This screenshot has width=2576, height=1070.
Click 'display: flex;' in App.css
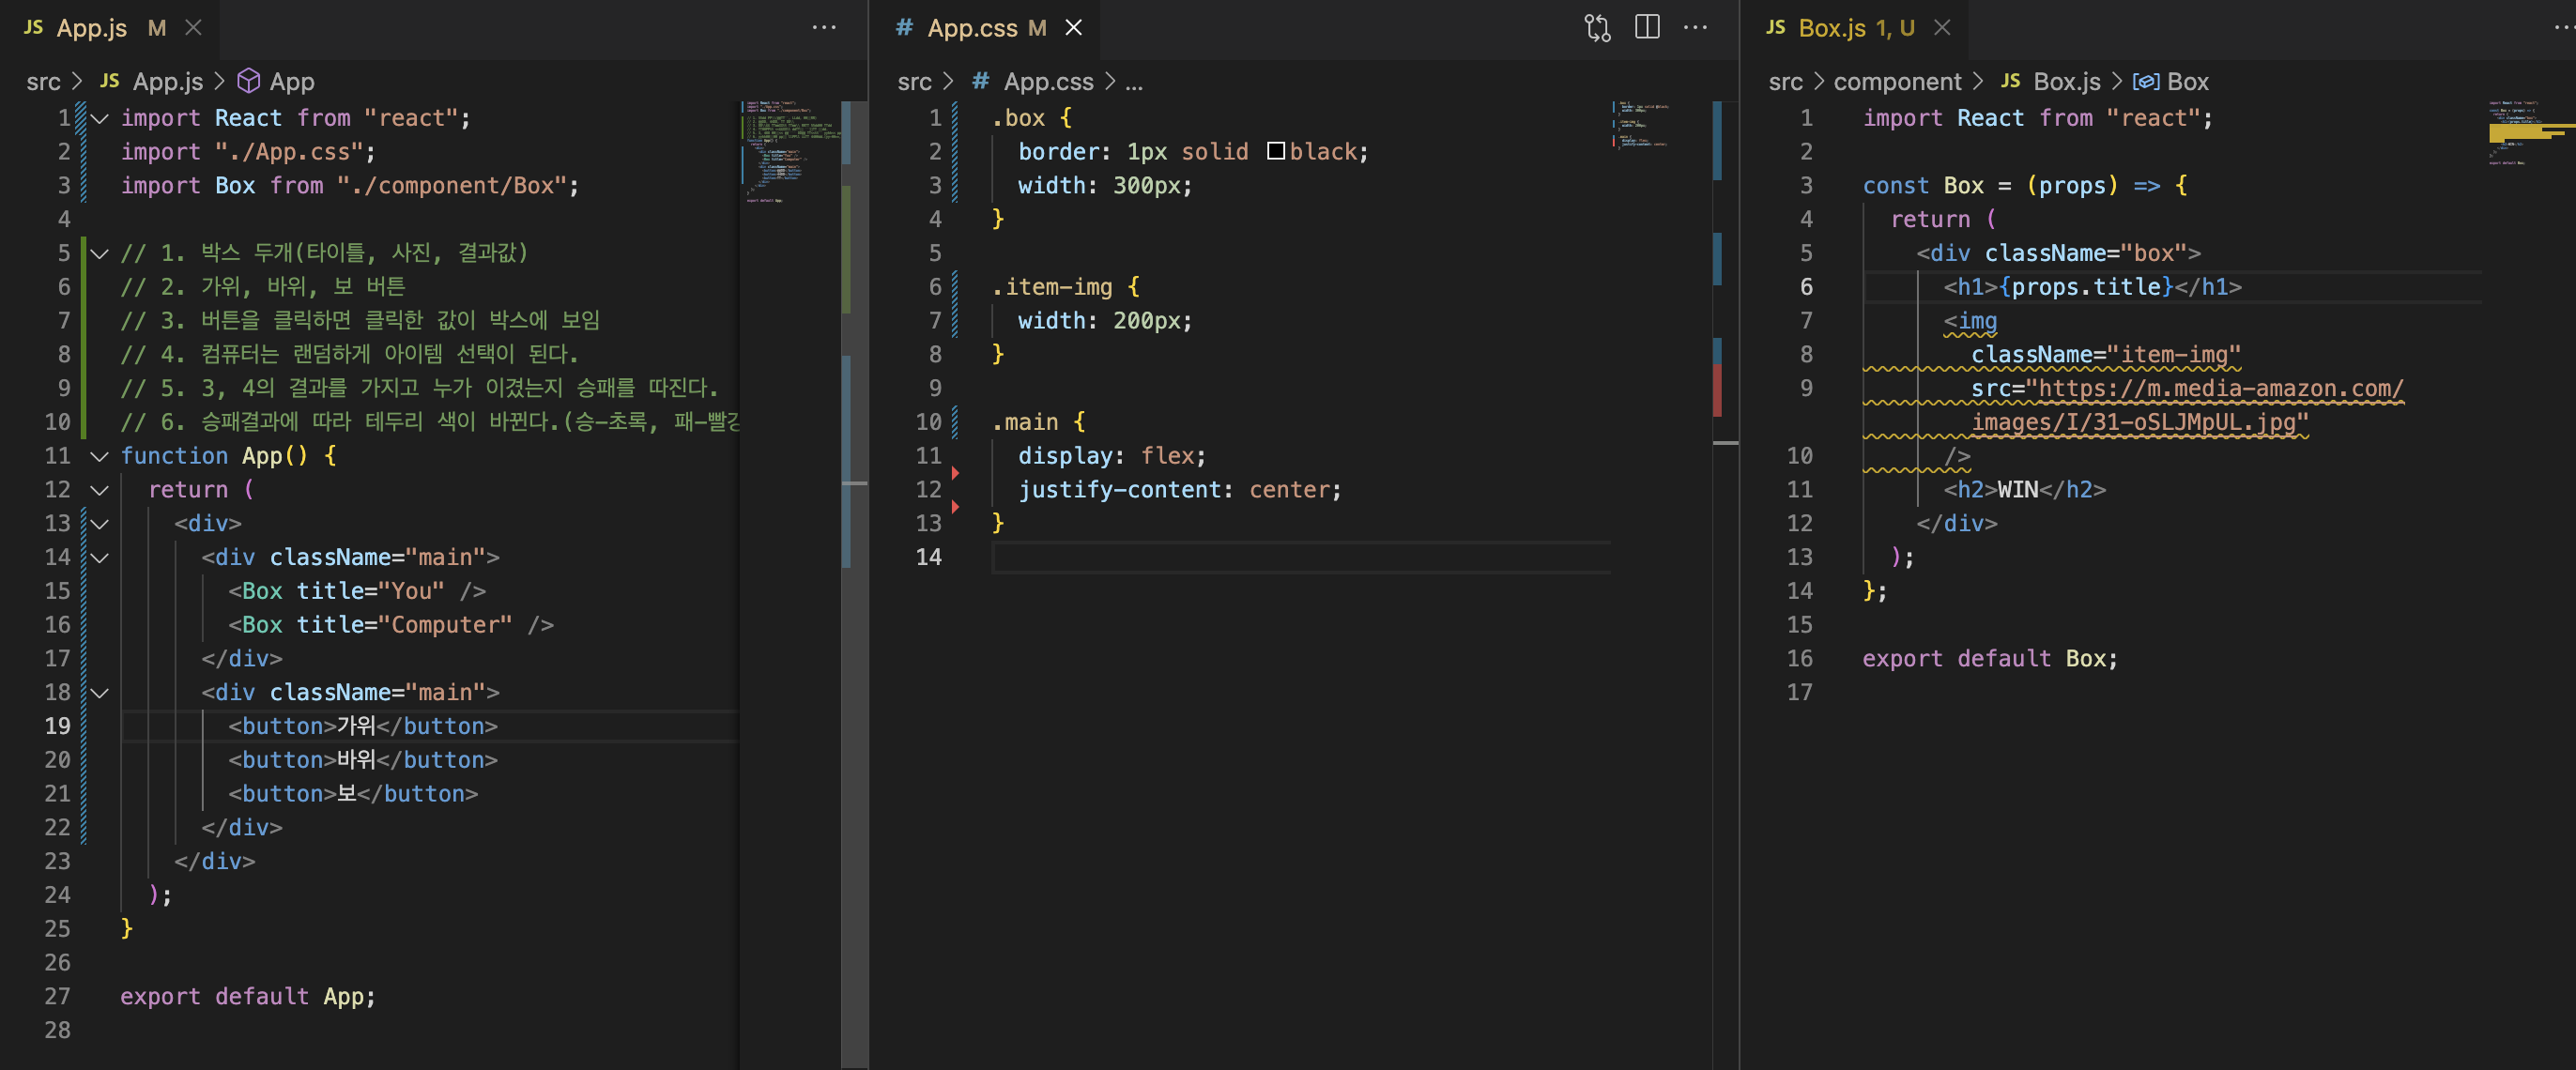[1112, 456]
